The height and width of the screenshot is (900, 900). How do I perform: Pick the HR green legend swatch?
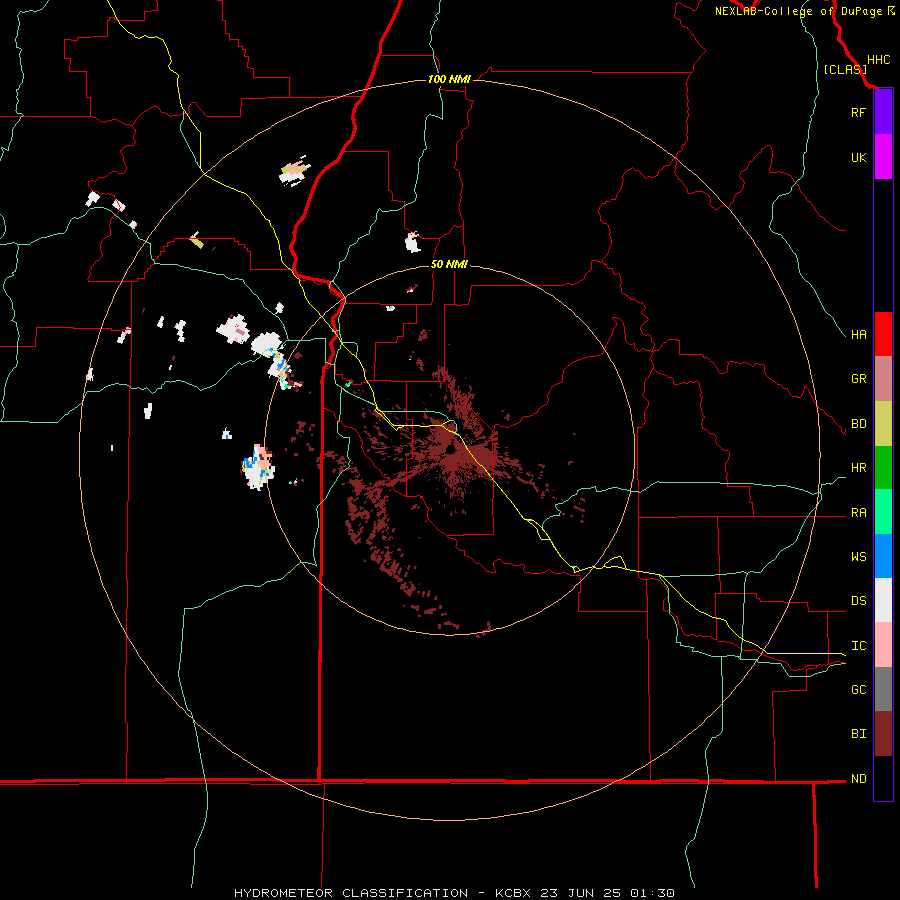(x=883, y=468)
